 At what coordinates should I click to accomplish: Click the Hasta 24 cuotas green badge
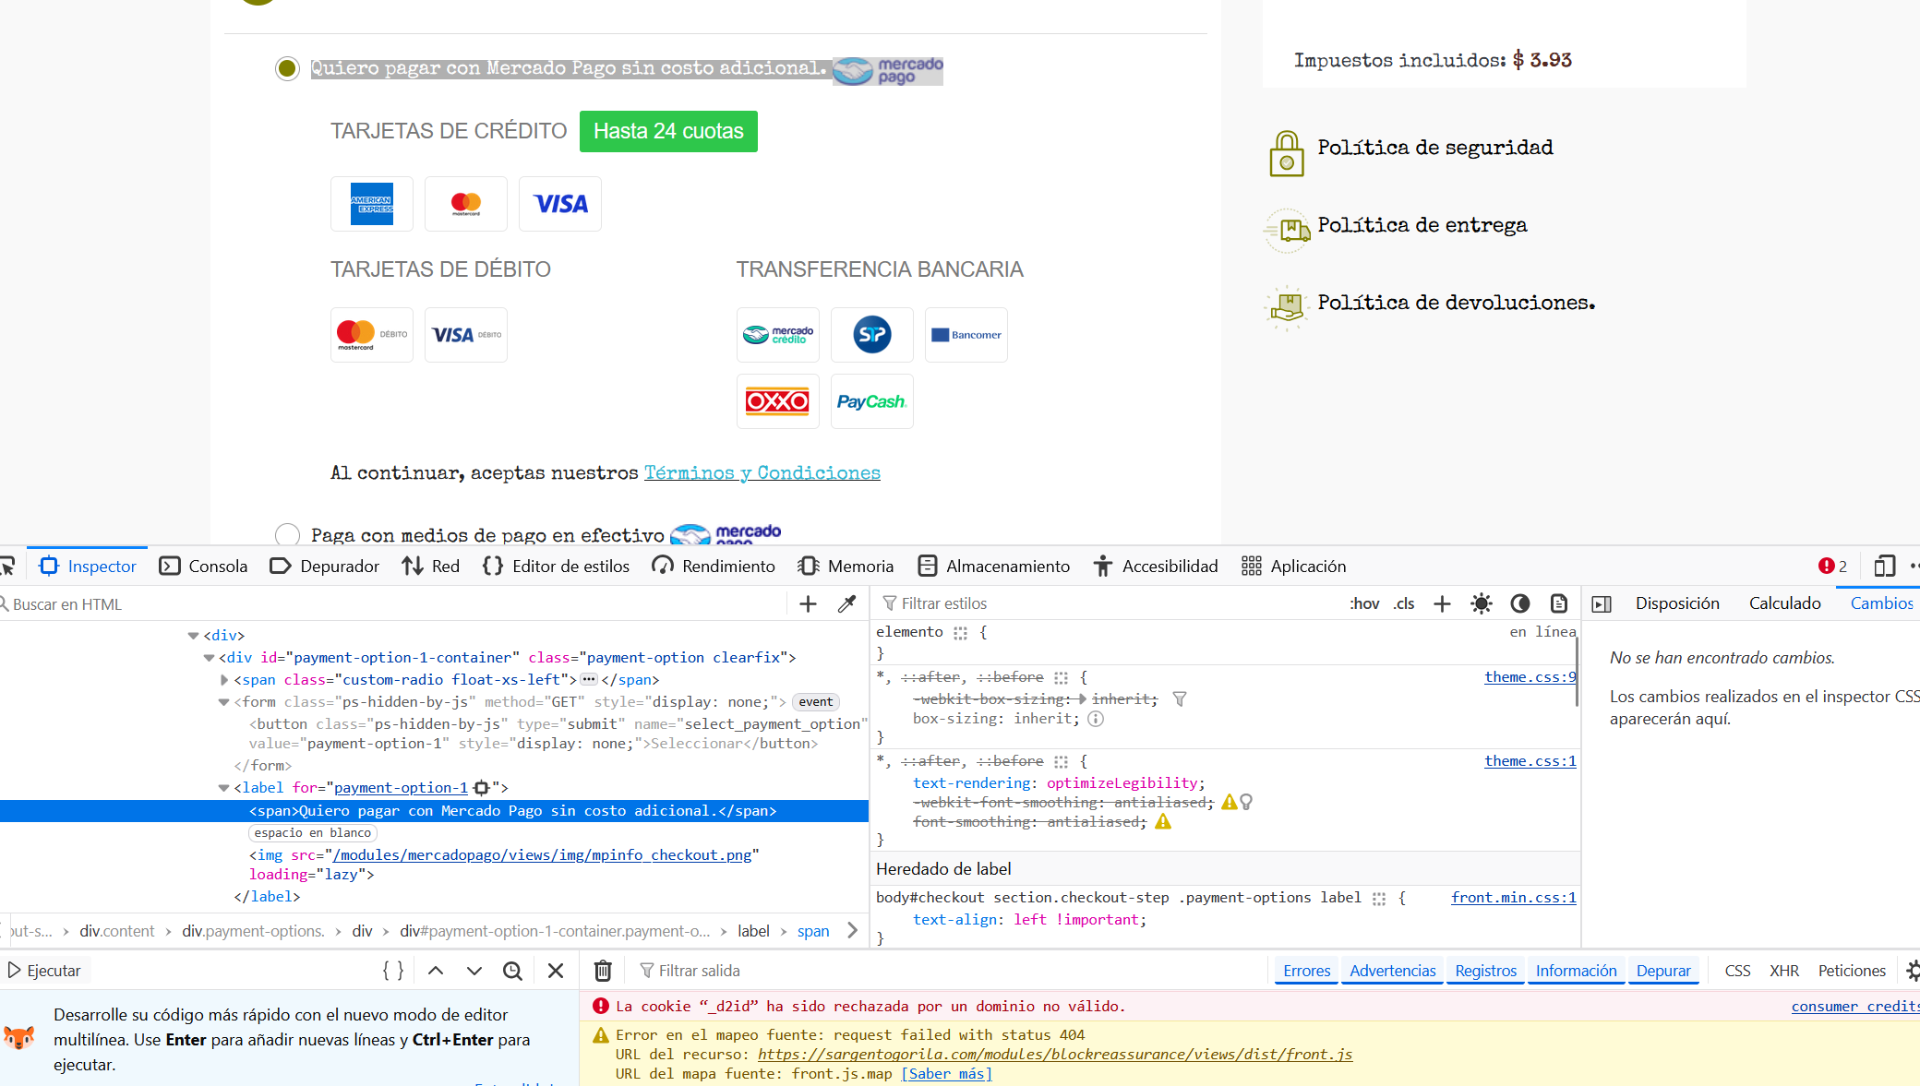pyautogui.click(x=668, y=131)
